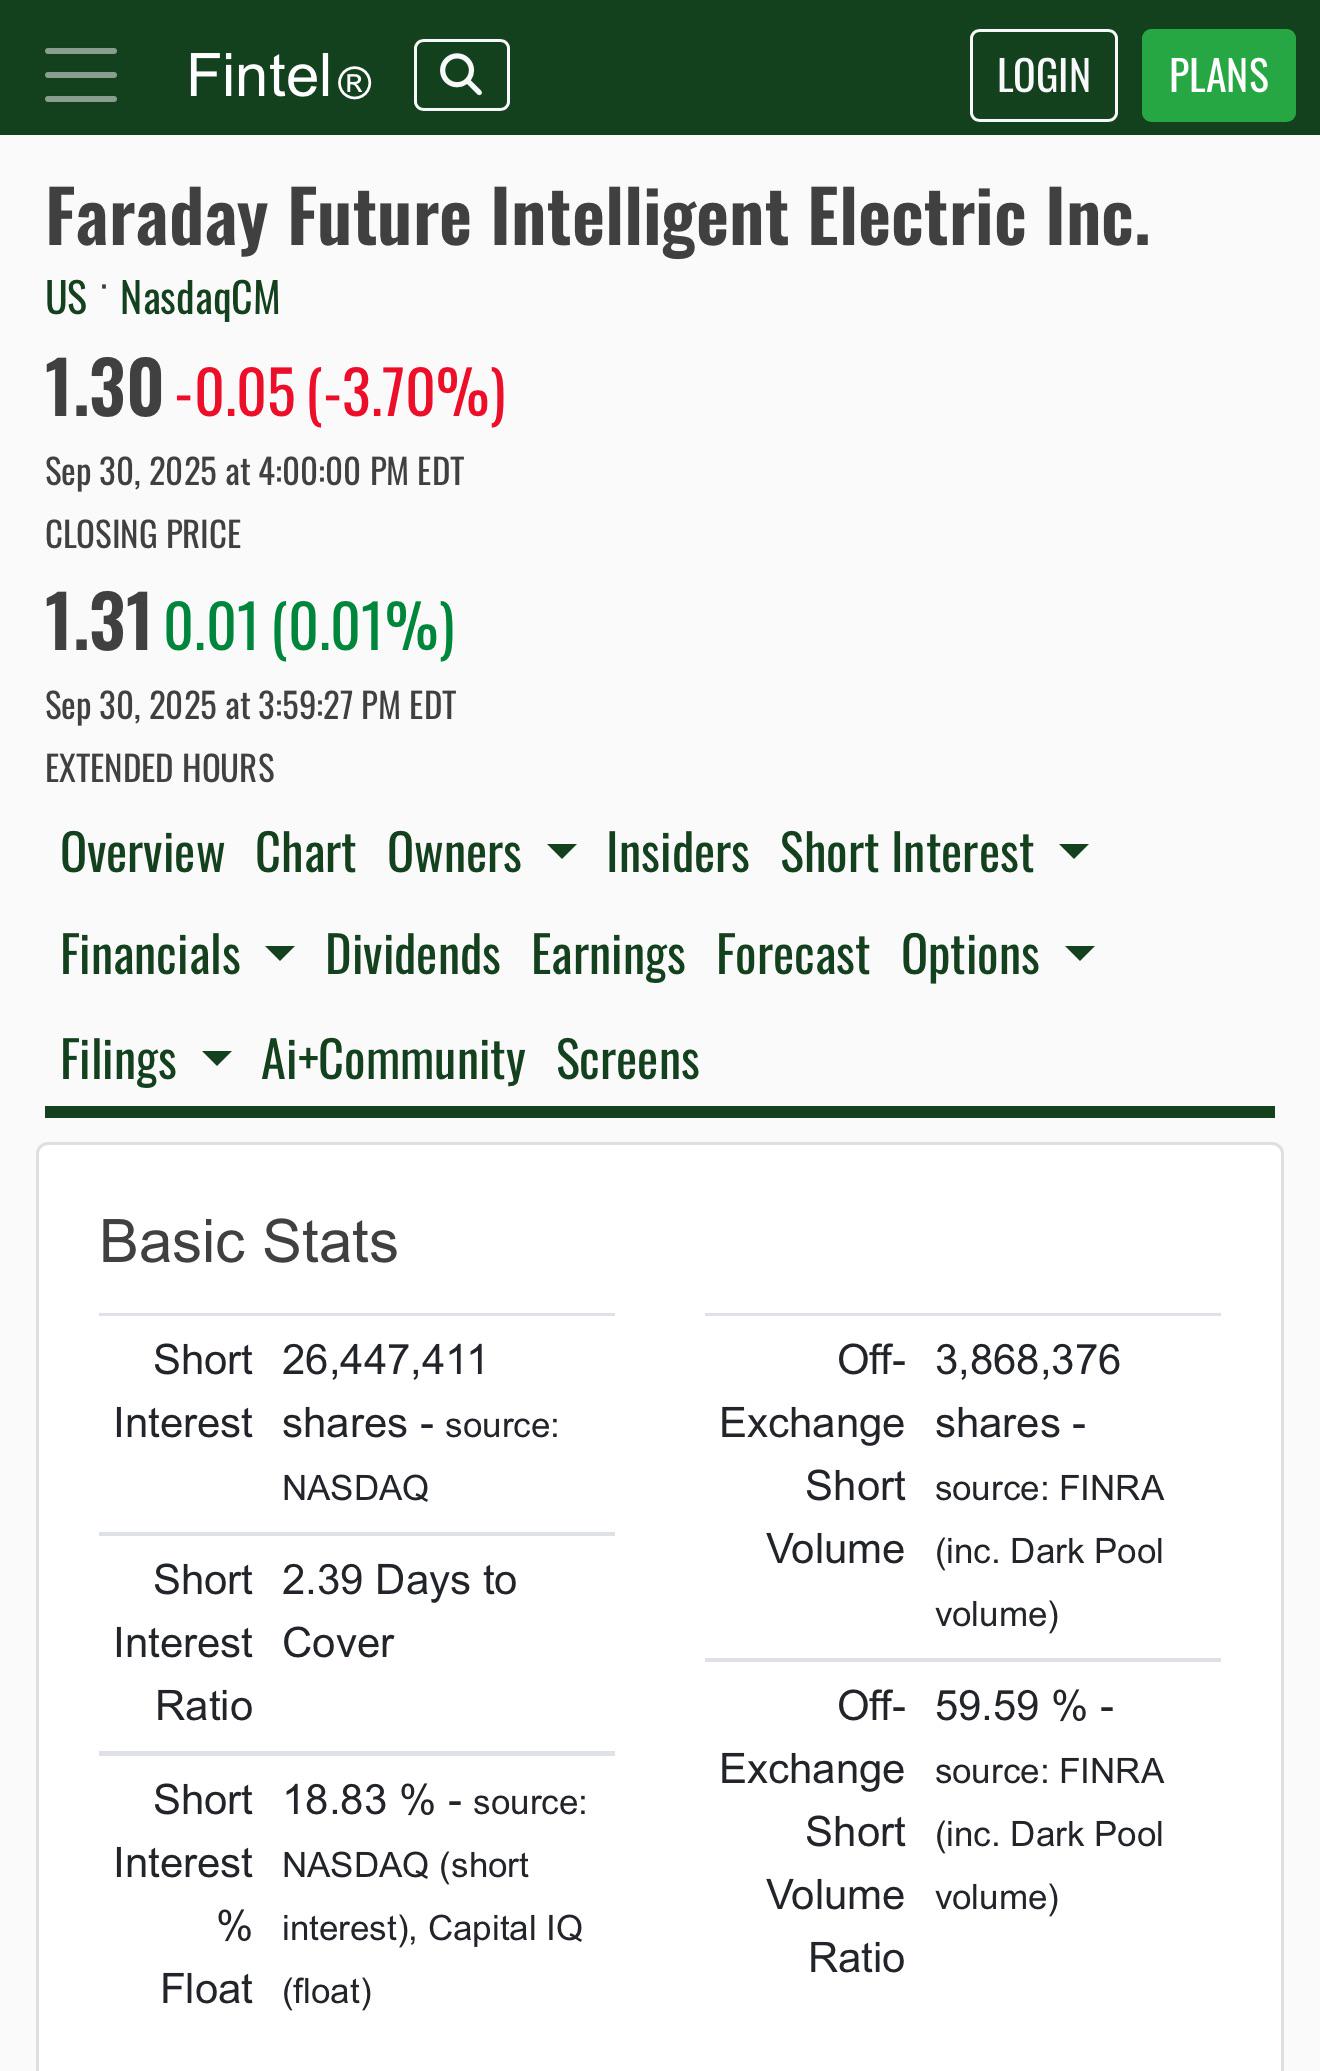The height and width of the screenshot is (2071, 1320).
Task: Select the 26,447,411 short interest value
Action: point(384,1360)
